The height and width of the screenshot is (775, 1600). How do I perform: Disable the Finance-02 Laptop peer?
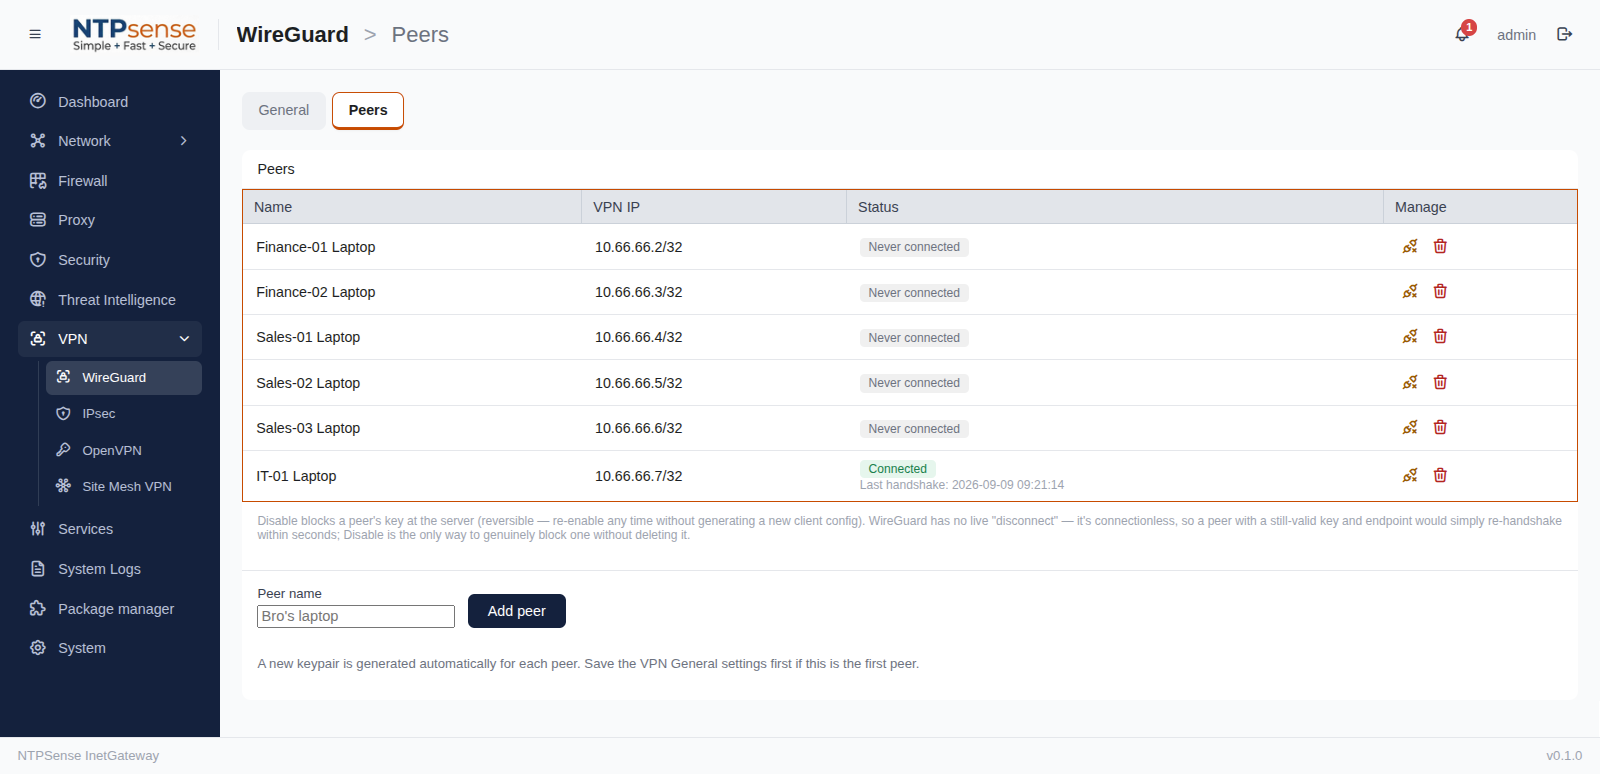[x=1410, y=291]
